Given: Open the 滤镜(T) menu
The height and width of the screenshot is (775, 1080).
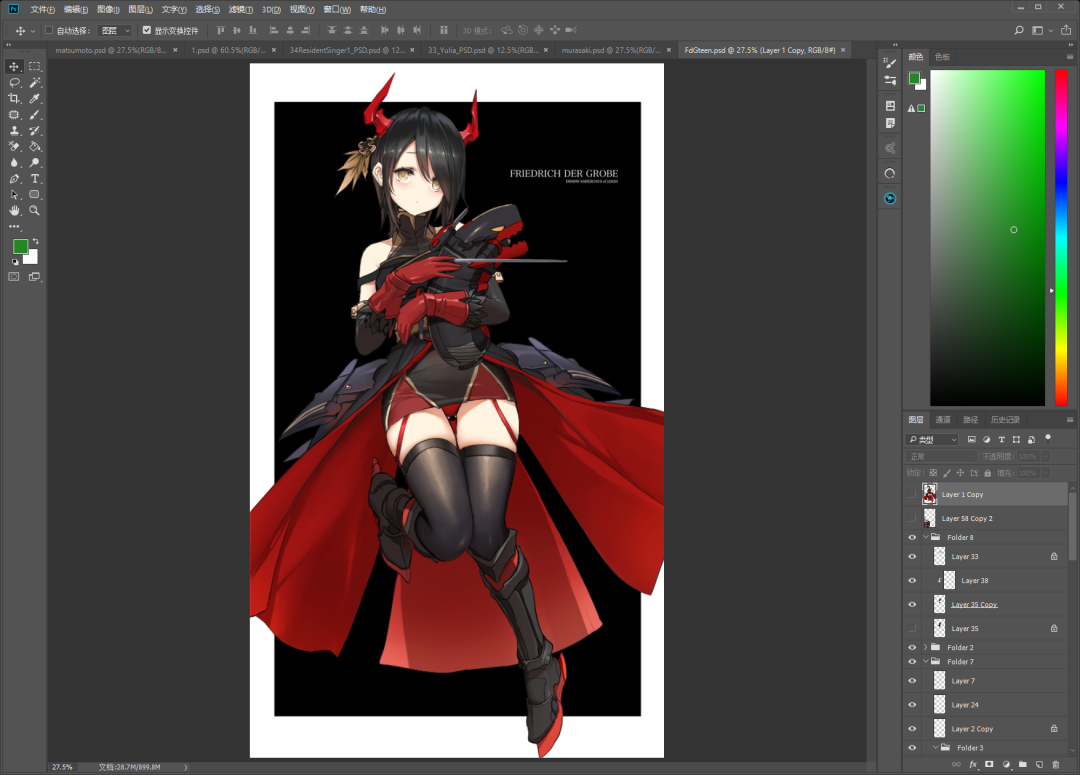Looking at the screenshot, I should coord(240,10).
